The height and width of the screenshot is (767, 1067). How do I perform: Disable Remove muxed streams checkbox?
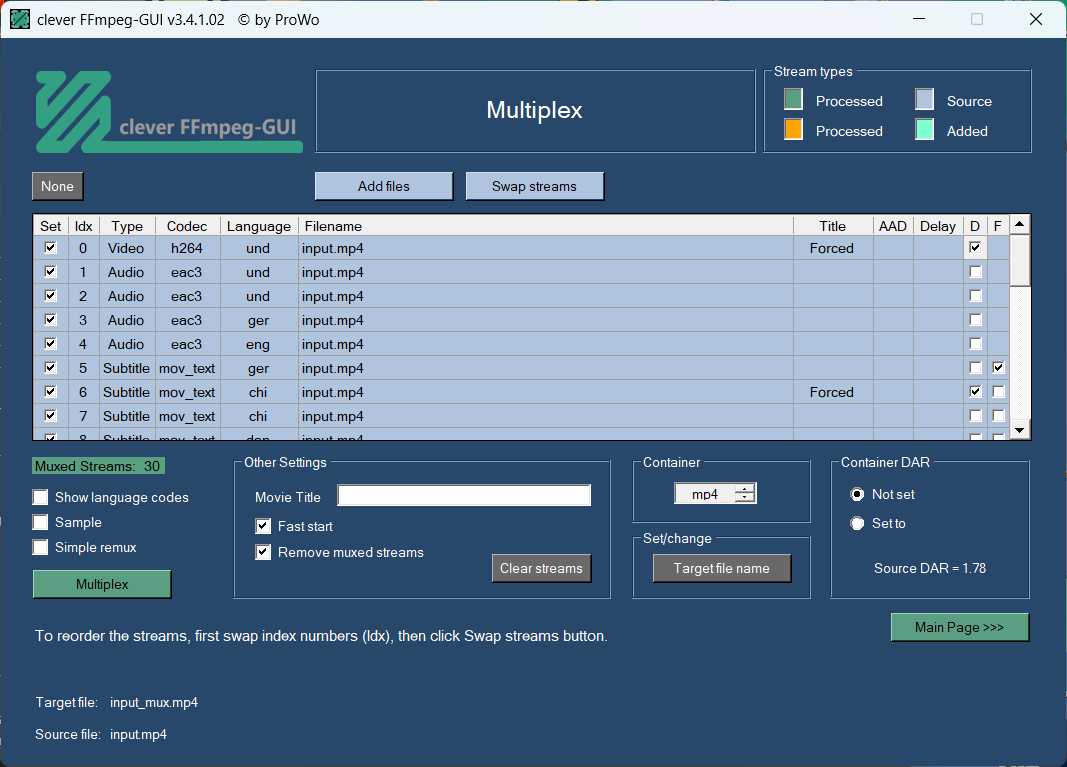[x=264, y=552]
